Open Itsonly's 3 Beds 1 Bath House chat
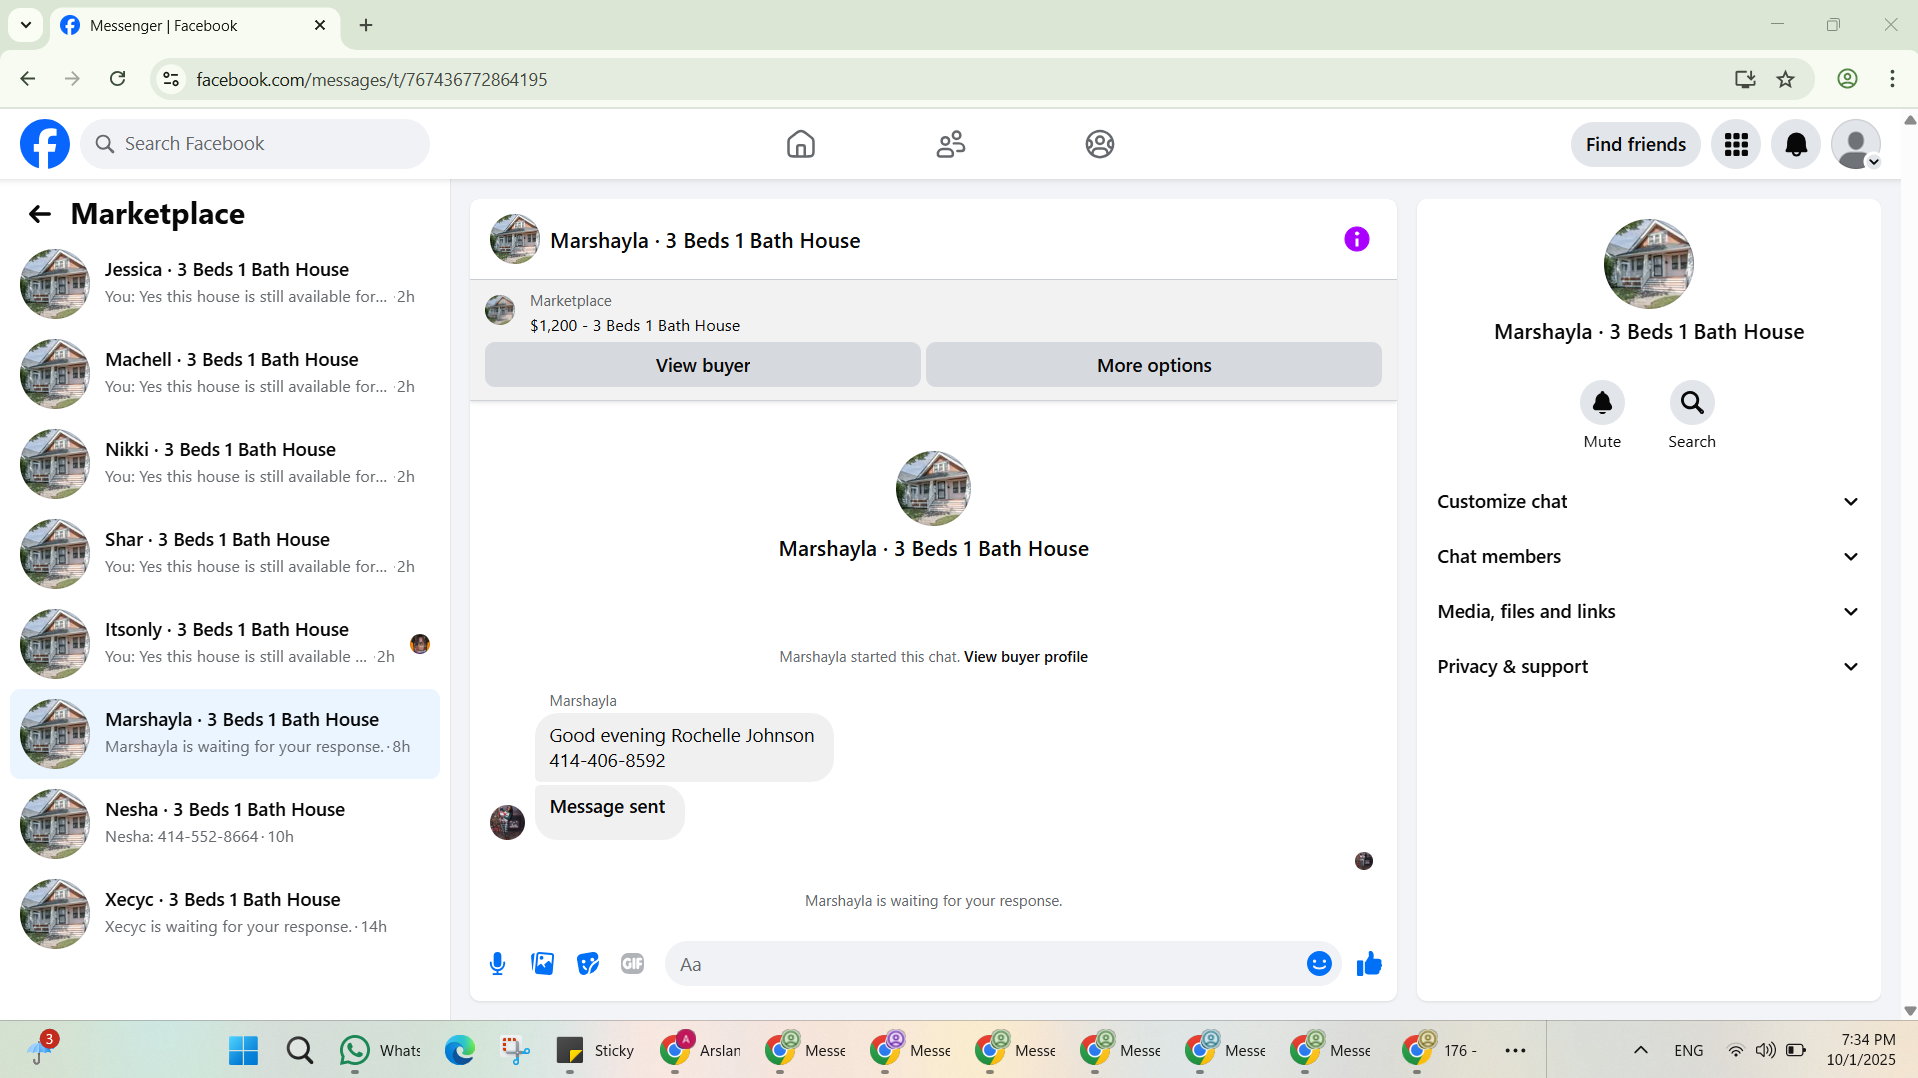This screenshot has height=1078, width=1918. [225, 644]
